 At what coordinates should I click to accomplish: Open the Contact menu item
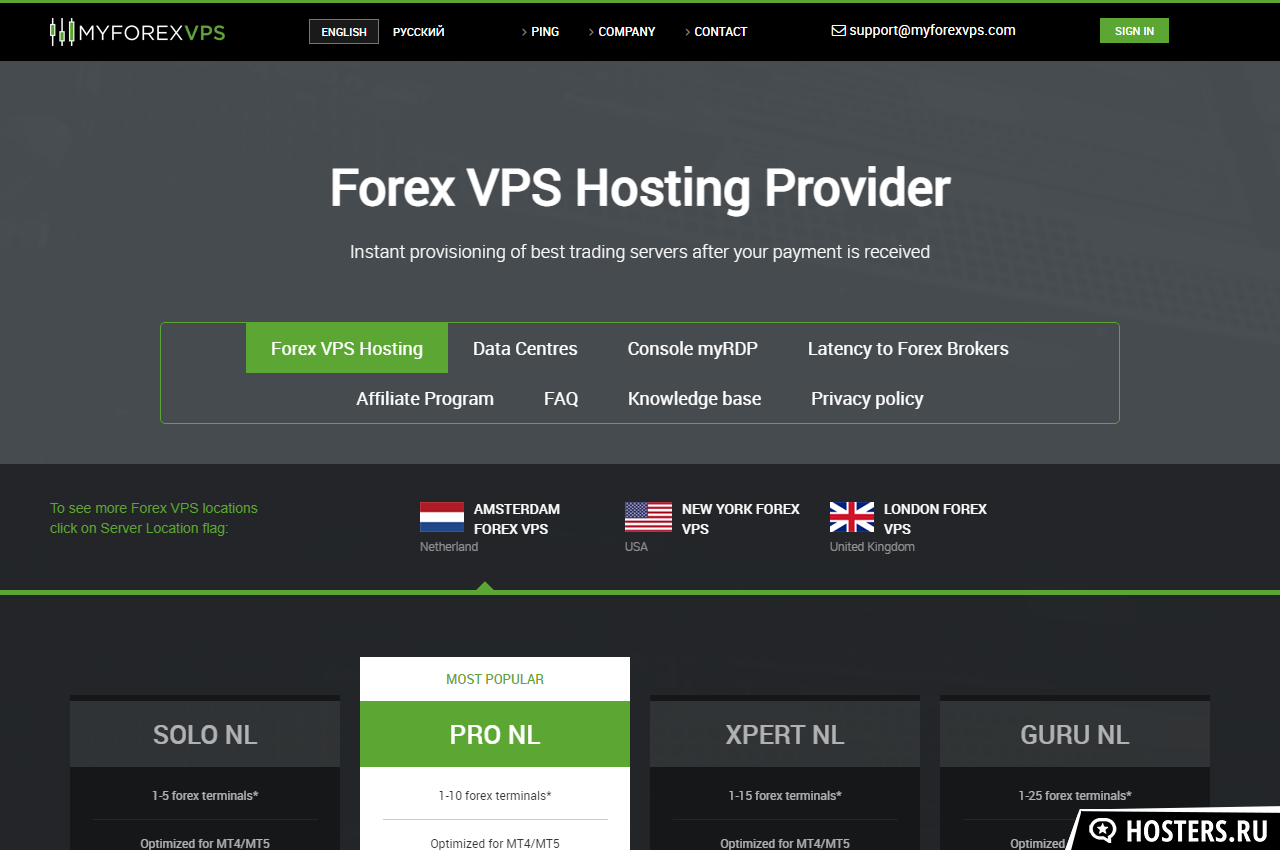716,32
